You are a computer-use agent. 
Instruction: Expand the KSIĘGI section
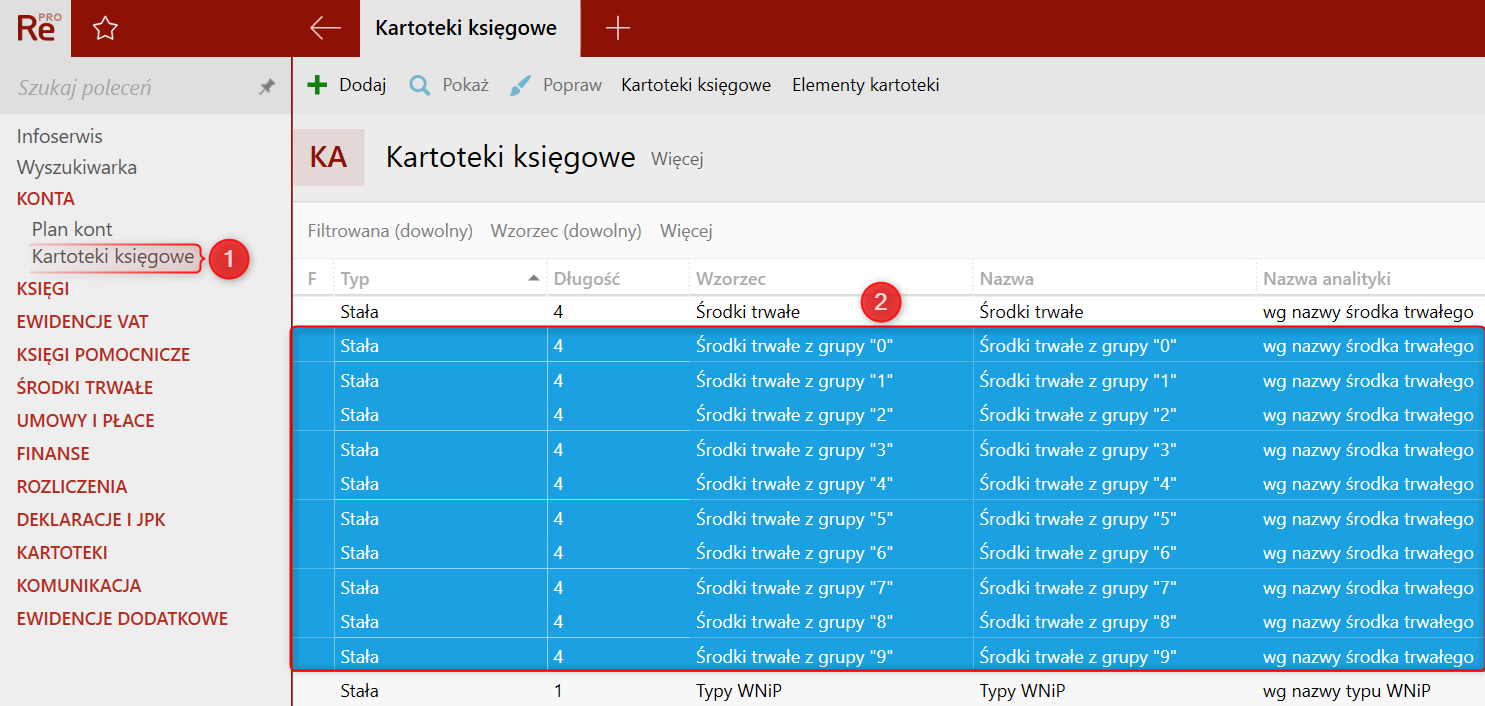click(43, 289)
